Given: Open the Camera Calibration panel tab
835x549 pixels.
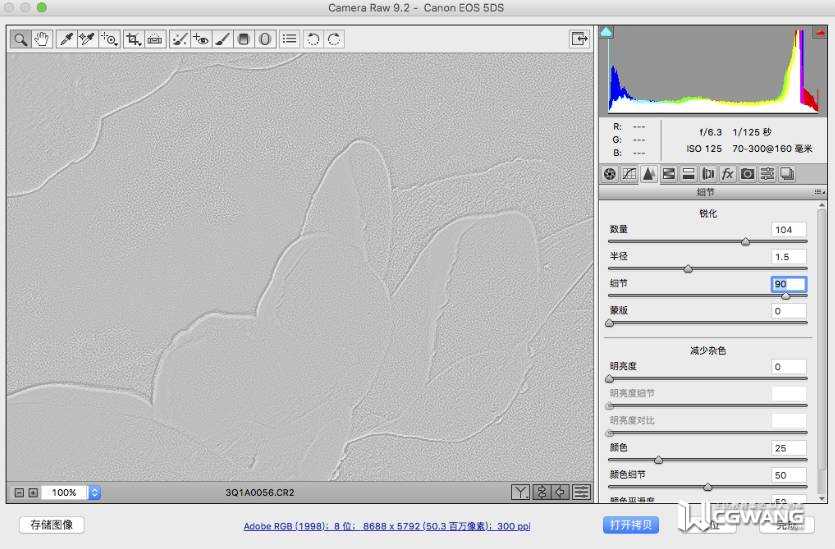Looking at the screenshot, I should (x=747, y=174).
